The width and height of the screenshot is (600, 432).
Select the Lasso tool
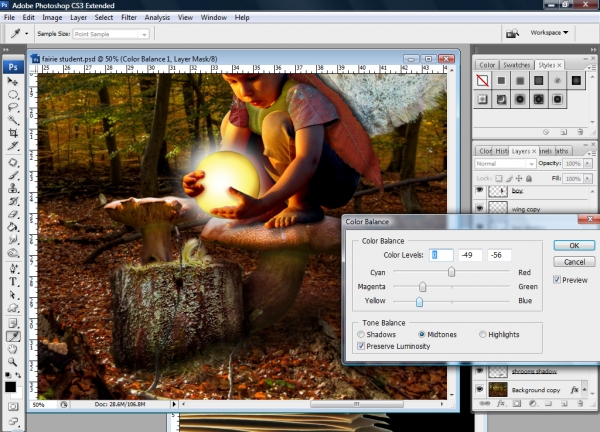13,108
